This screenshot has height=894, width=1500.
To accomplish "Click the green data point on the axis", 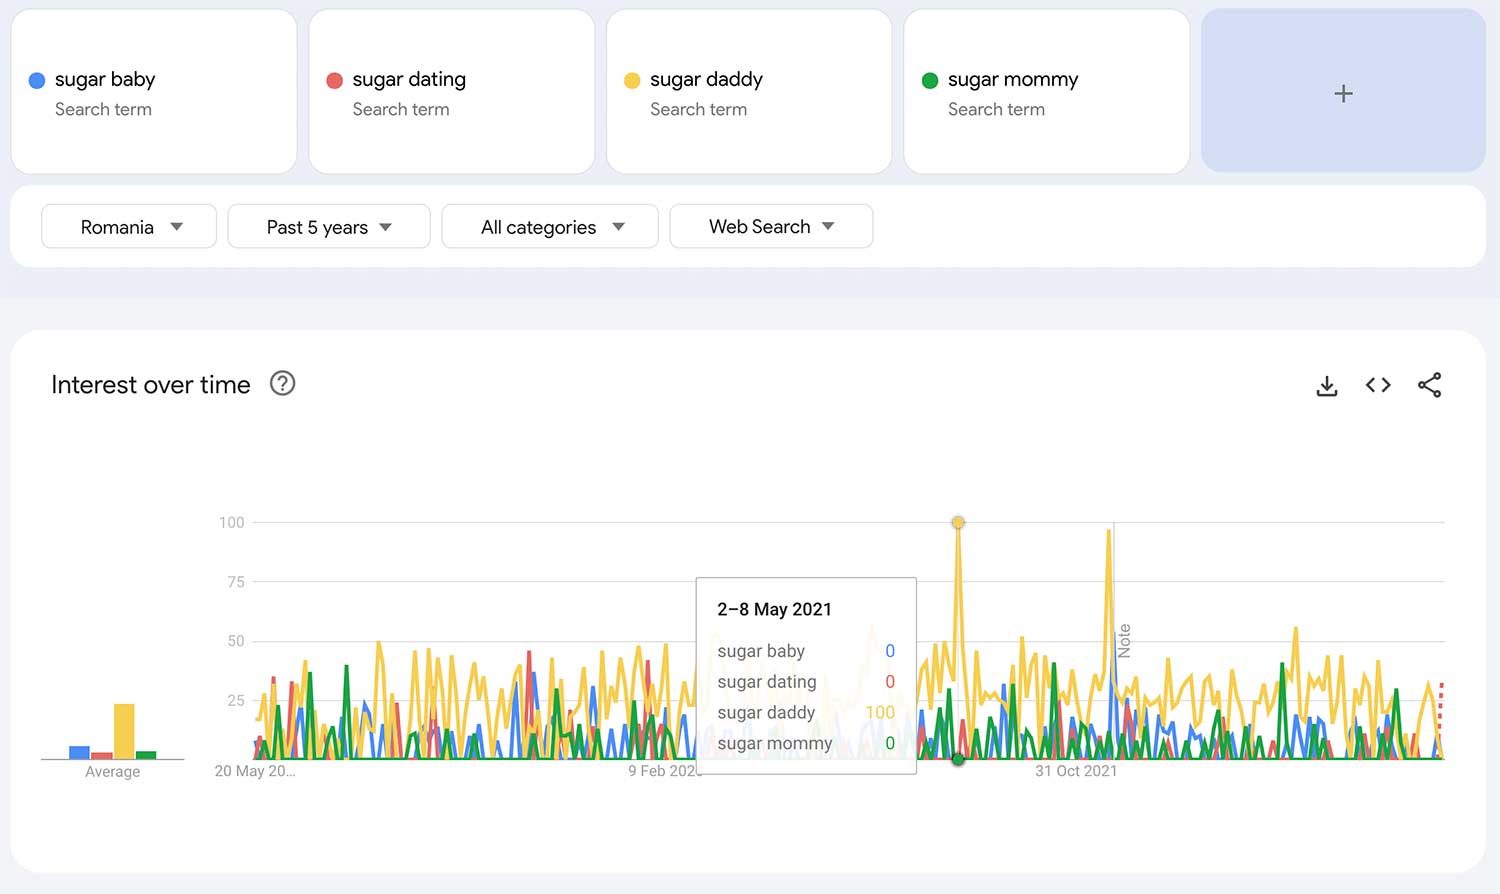I will point(958,760).
